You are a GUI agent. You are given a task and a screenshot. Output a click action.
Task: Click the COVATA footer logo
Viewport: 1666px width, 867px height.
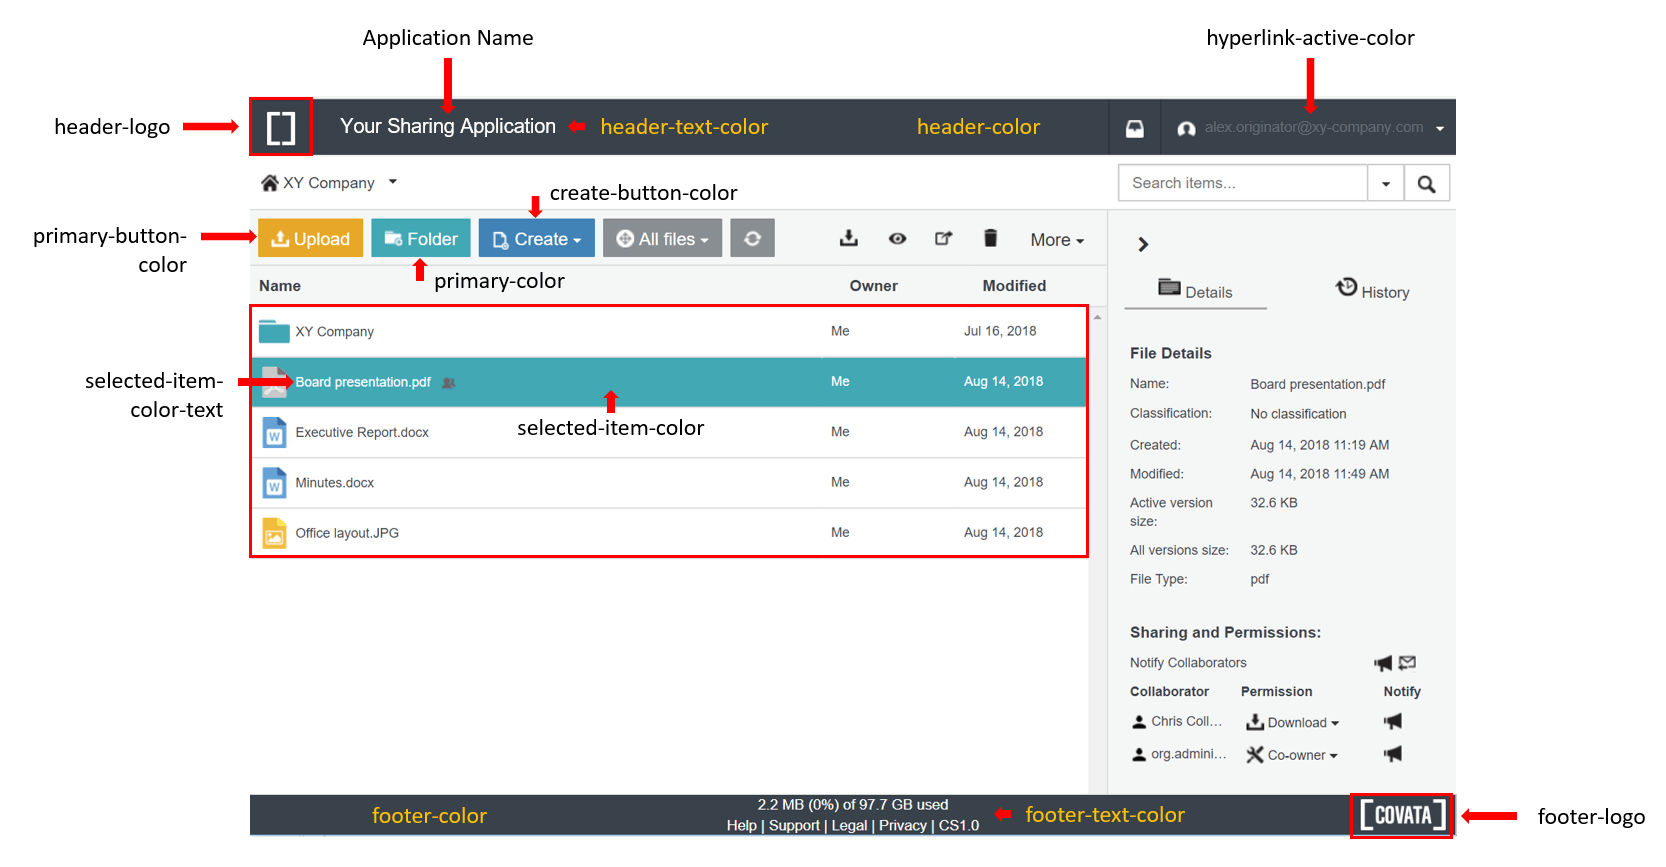pyautogui.click(x=1403, y=815)
